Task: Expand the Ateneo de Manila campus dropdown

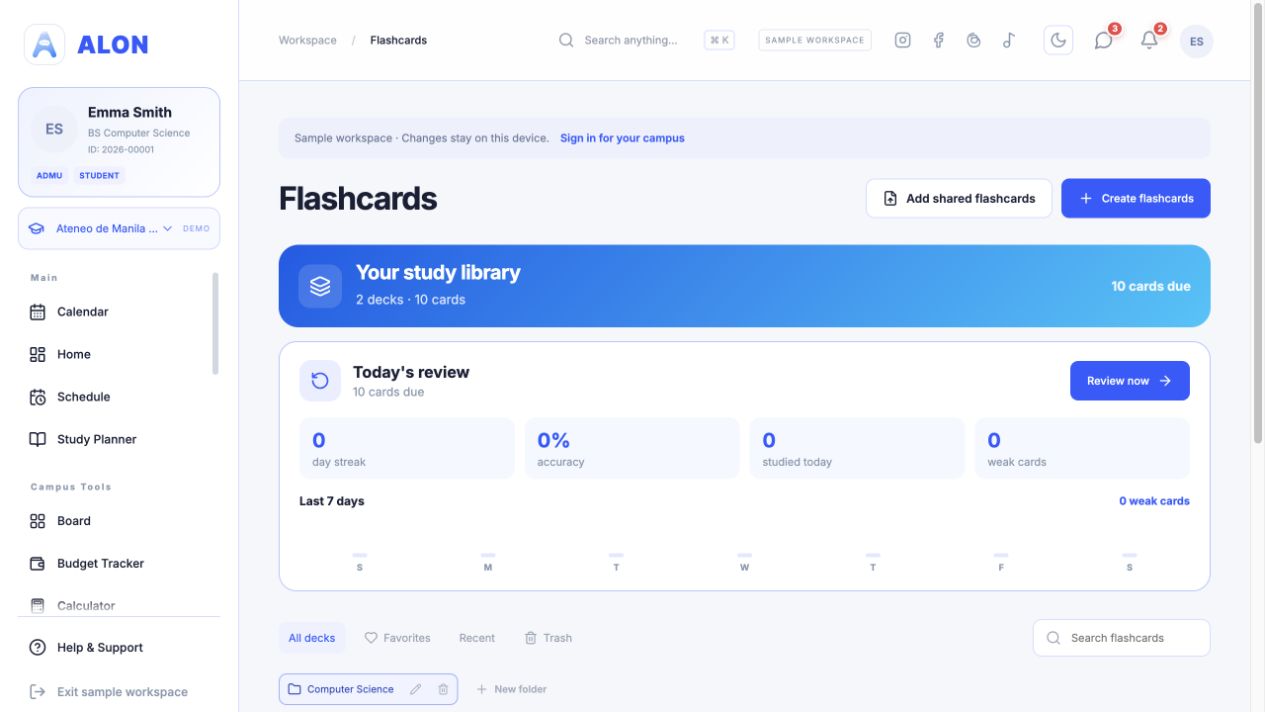Action: (119, 228)
